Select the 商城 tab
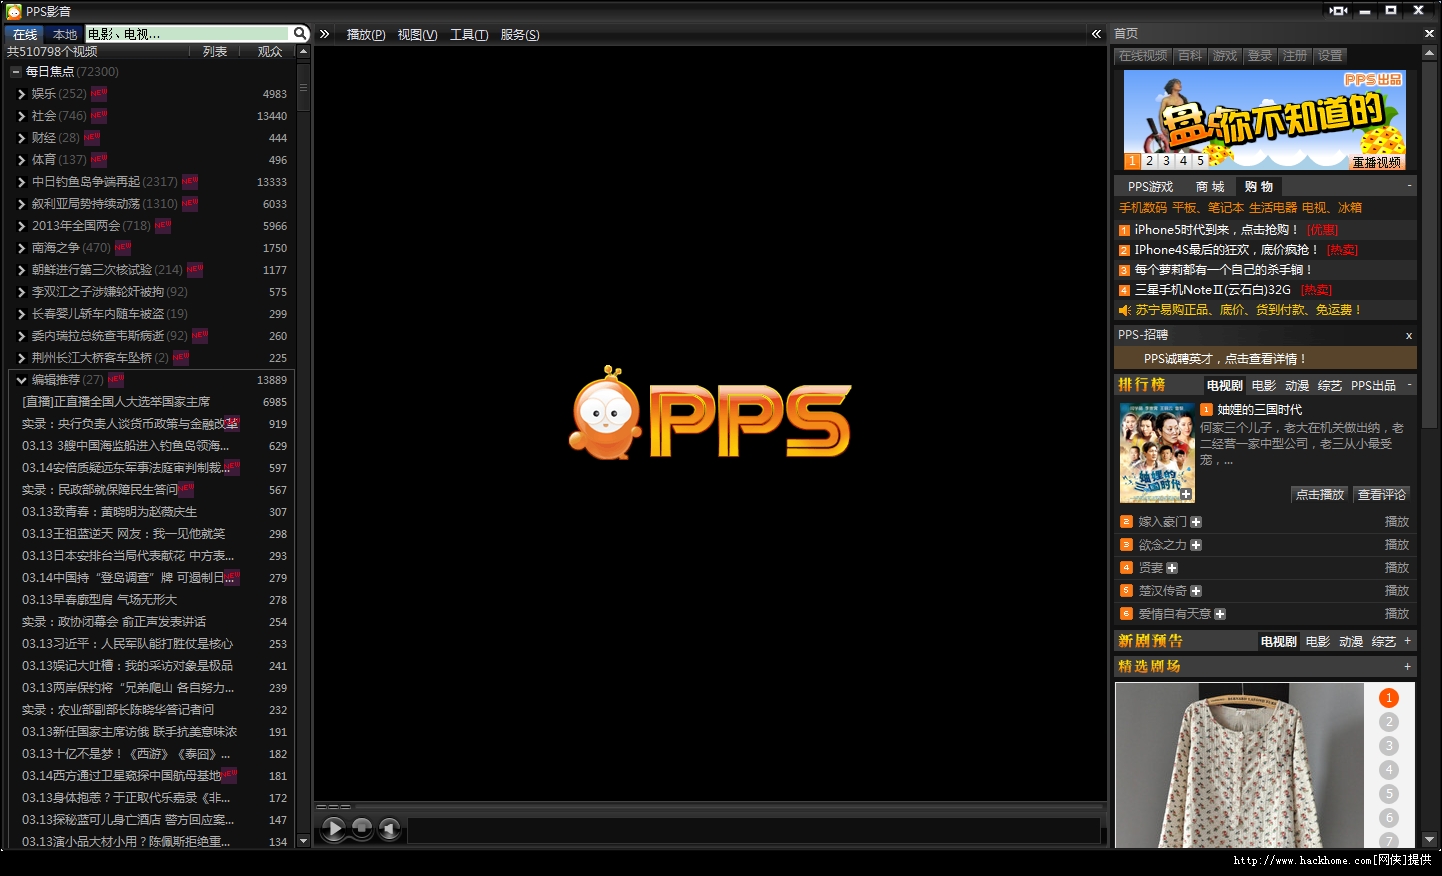 coord(1210,187)
